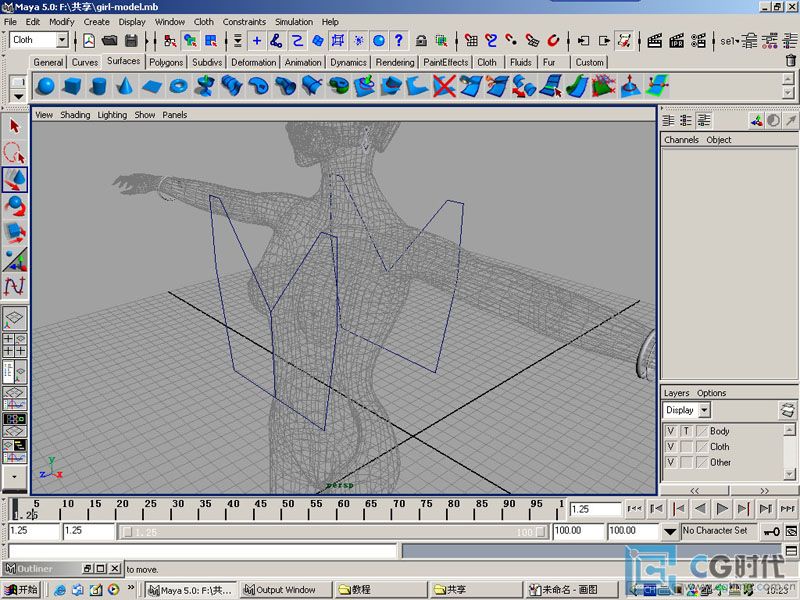
Task: Toggle the handles selection mask plus icon
Action: 257,40
